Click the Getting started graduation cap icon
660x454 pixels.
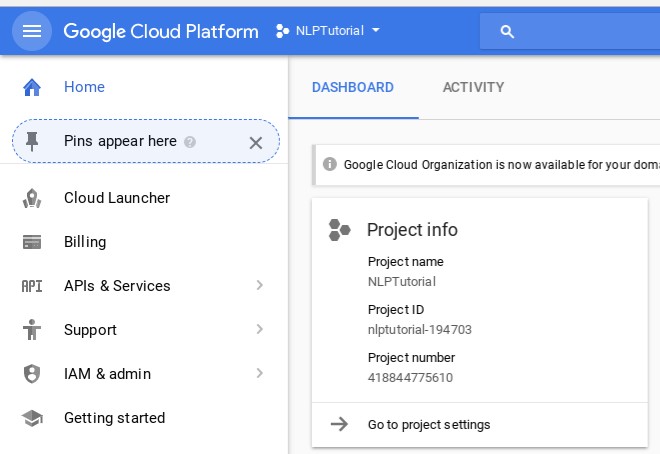click(32, 418)
